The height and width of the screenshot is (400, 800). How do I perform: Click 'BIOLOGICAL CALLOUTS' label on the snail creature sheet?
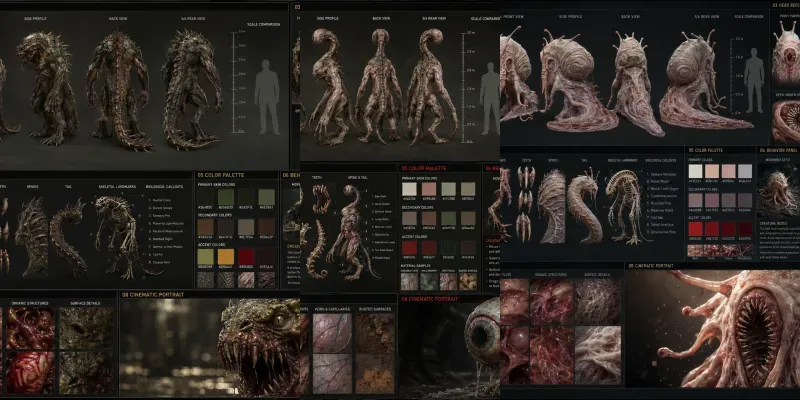click(x=662, y=160)
